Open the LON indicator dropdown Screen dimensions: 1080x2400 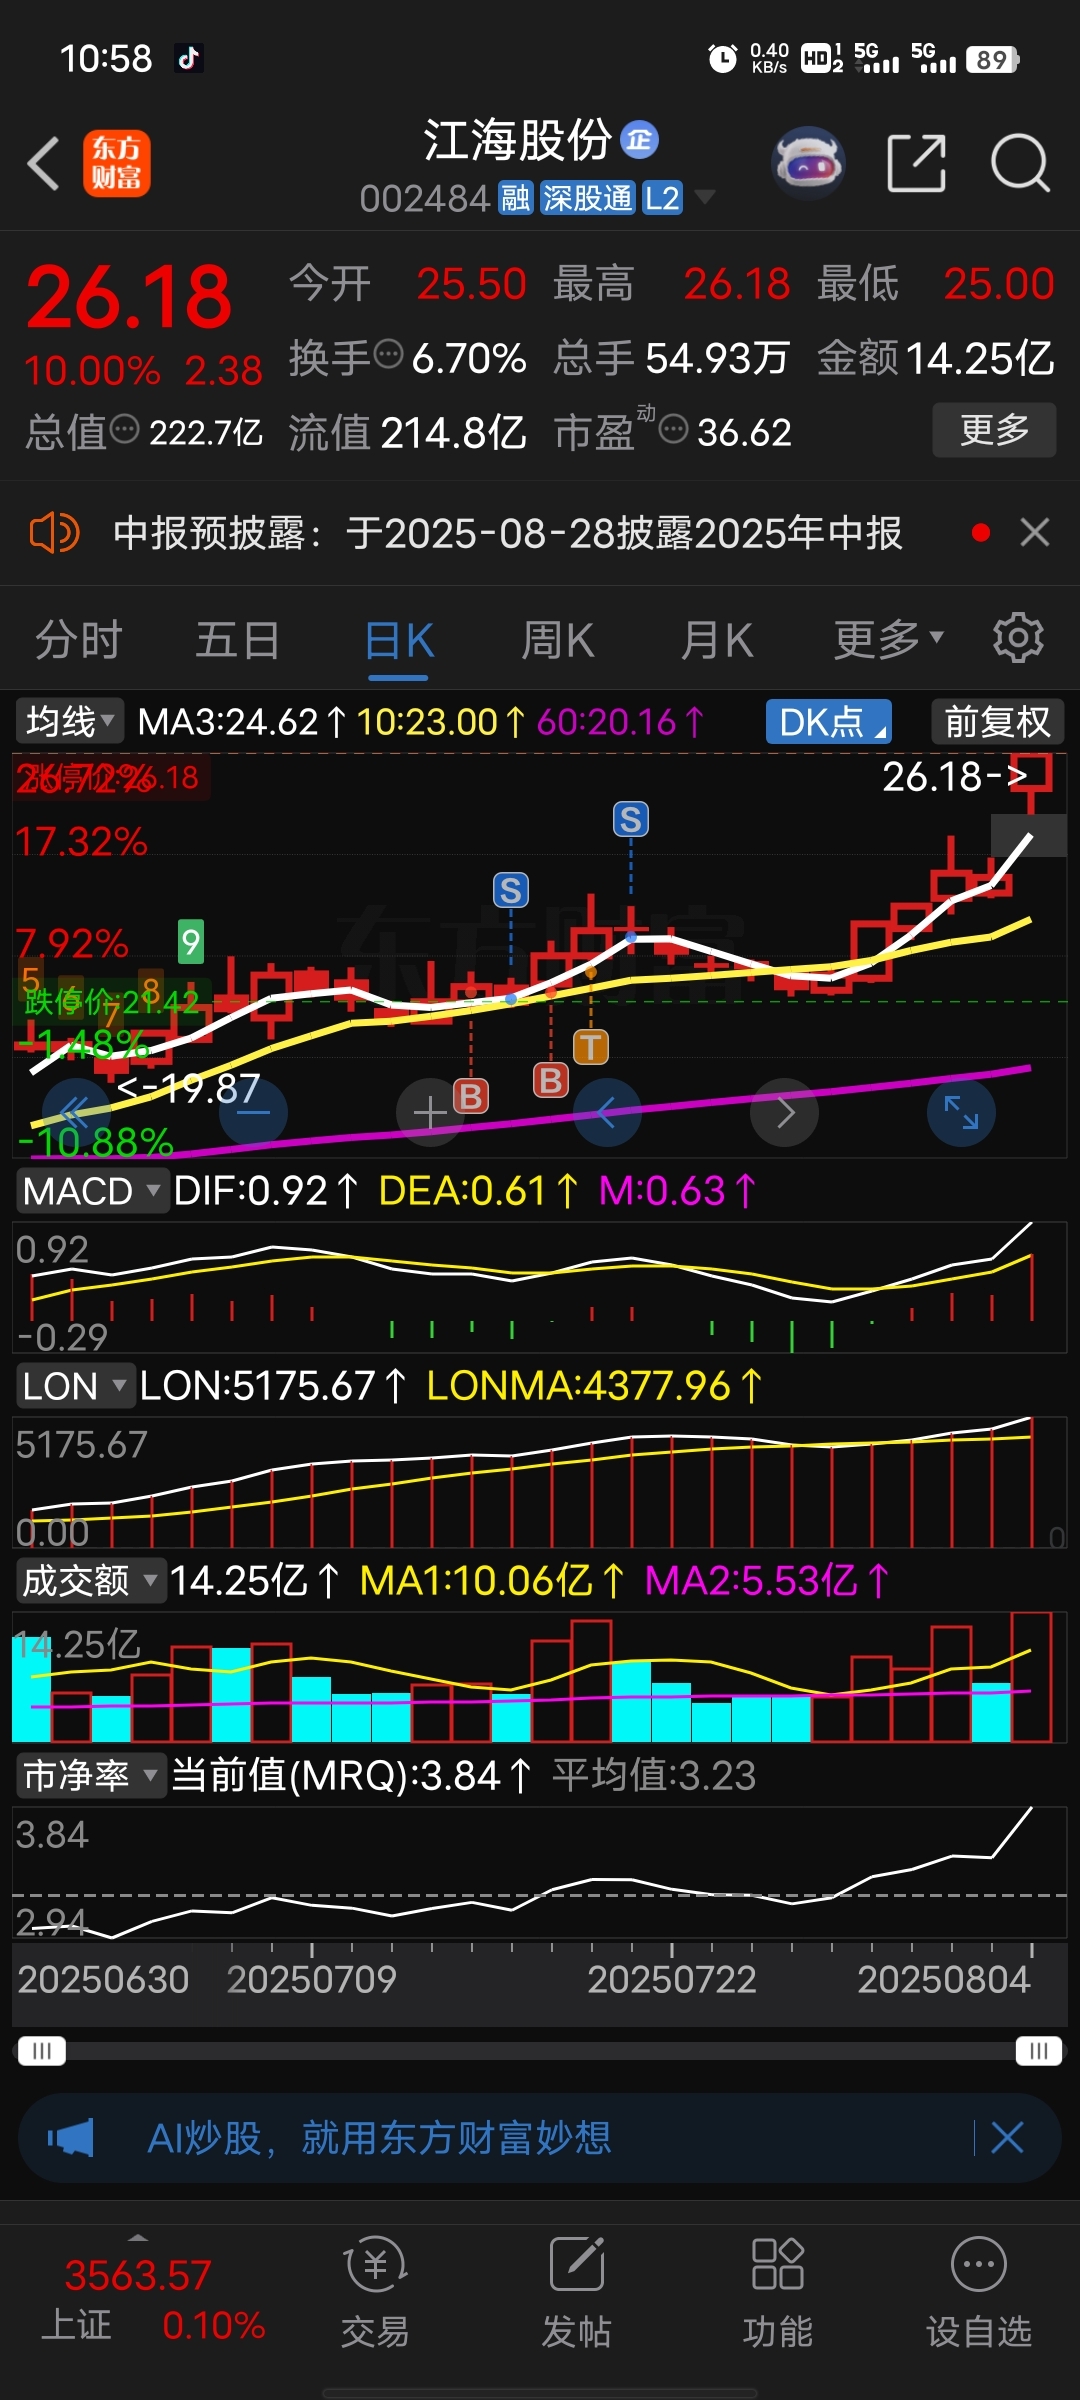point(75,1386)
